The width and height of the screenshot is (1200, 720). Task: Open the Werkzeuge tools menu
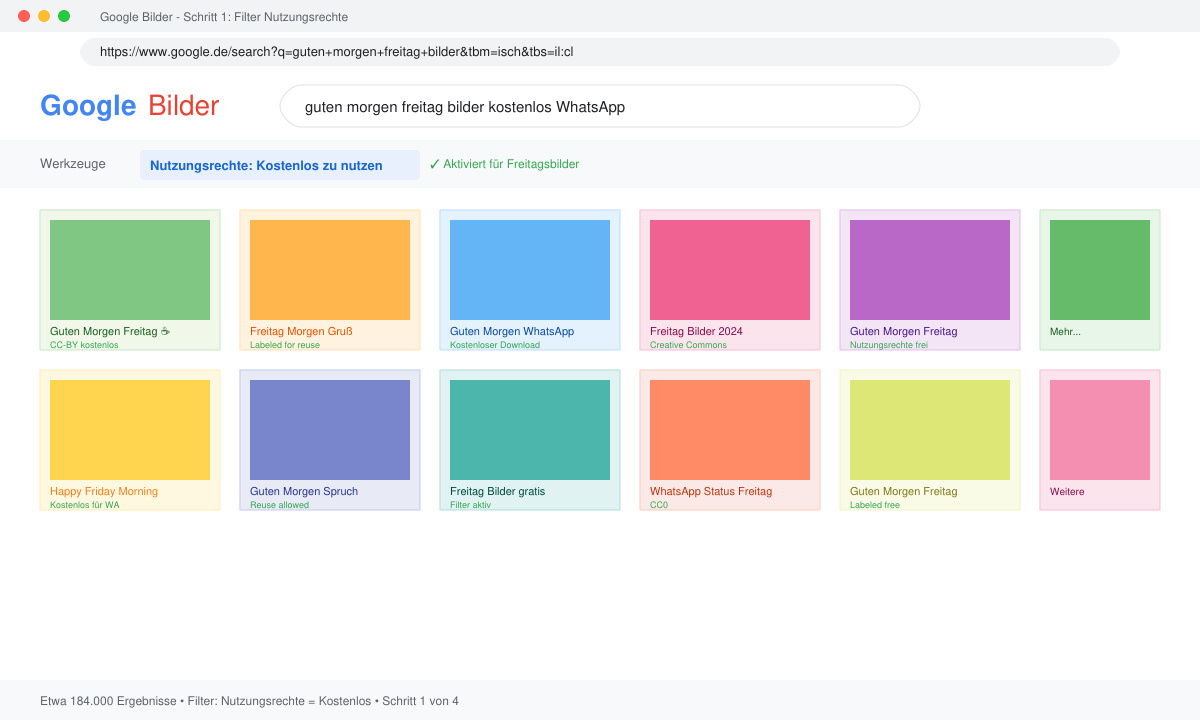click(73, 164)
